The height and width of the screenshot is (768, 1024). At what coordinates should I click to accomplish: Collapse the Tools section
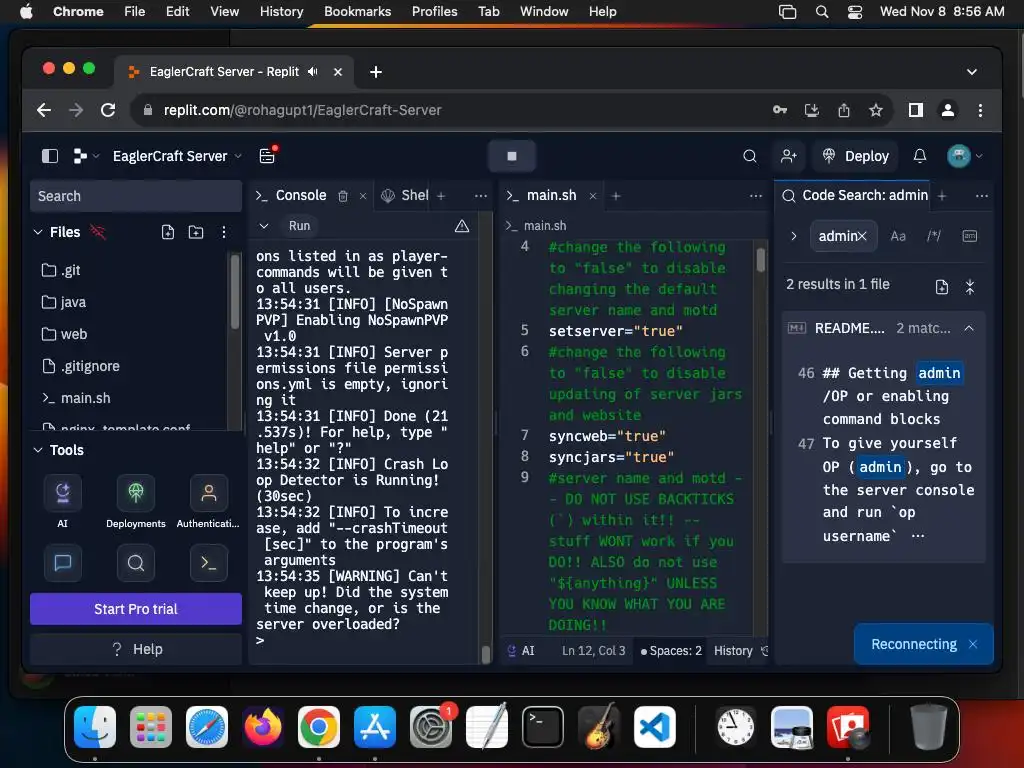[x=38, y=450]
